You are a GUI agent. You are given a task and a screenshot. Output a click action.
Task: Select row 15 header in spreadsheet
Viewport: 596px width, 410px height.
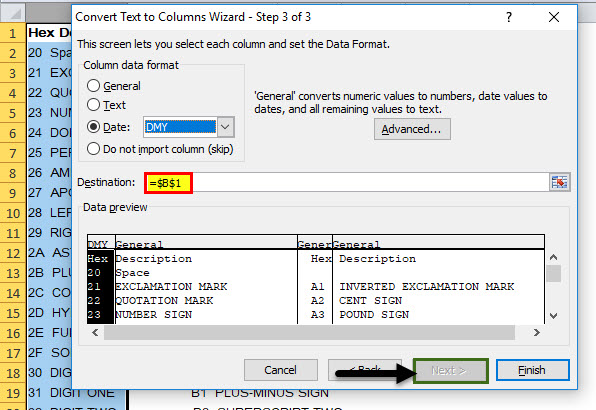[x=13, y=313]
